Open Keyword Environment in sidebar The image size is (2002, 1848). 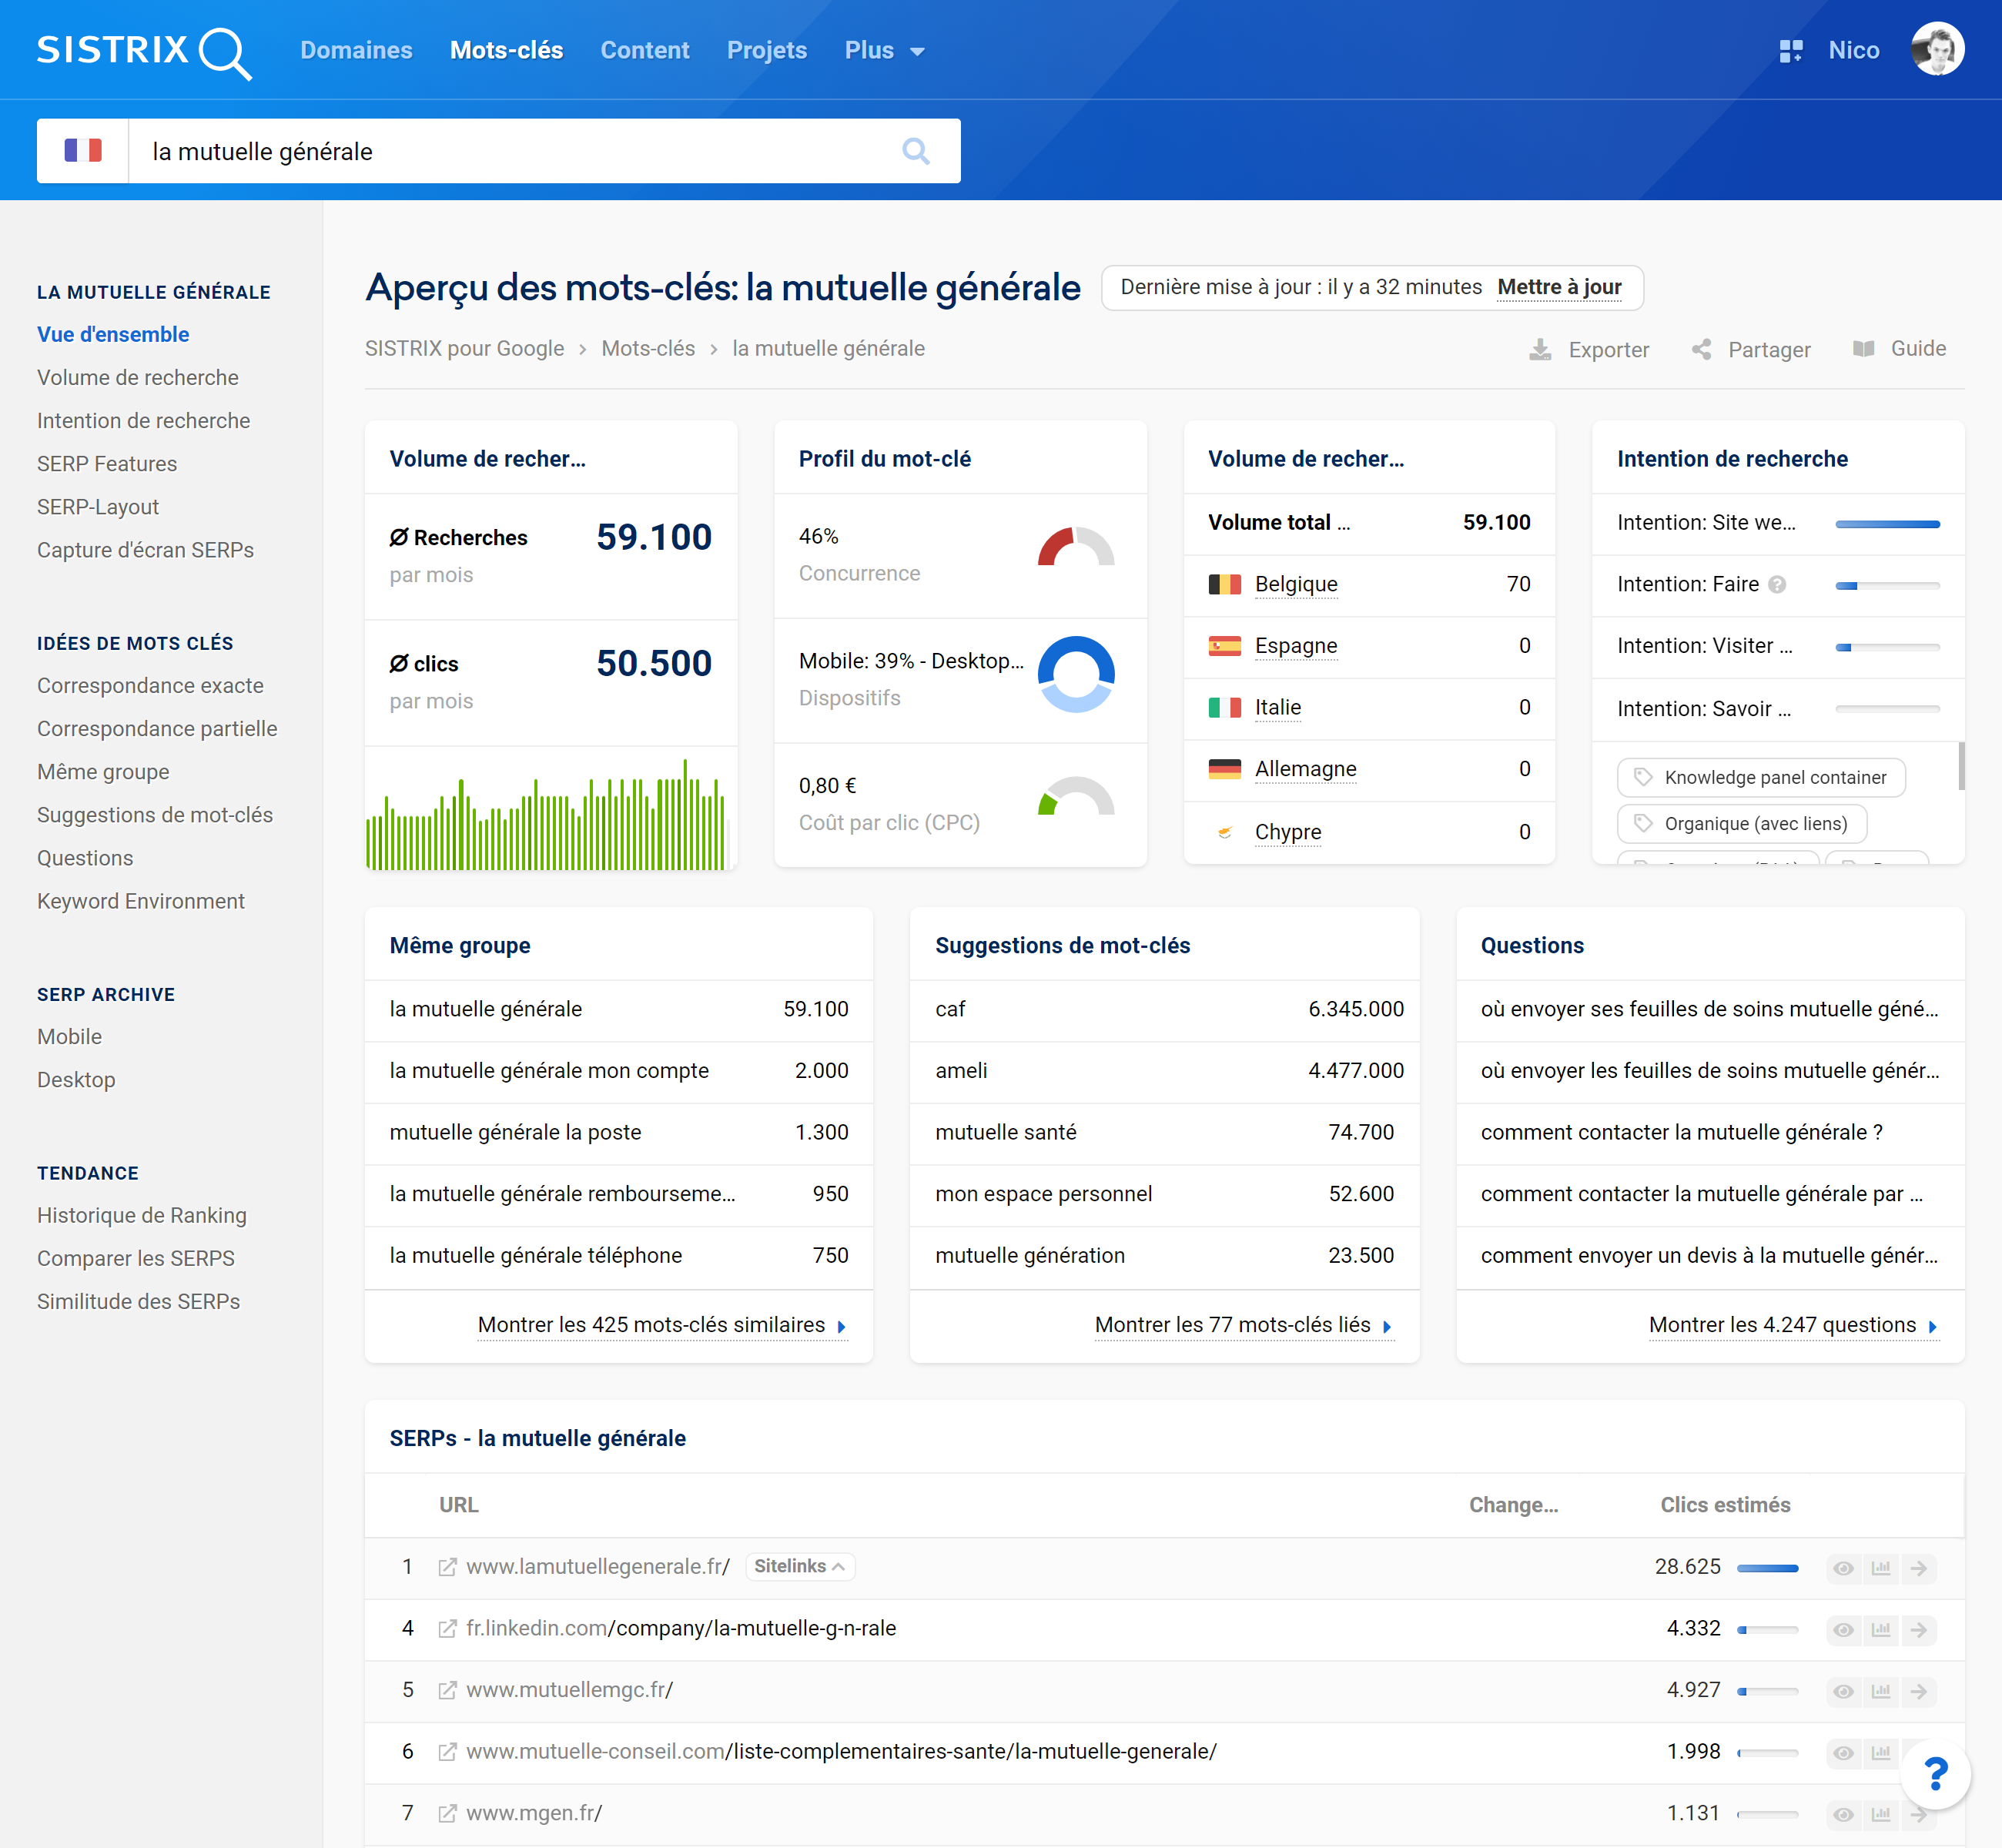[x=141, y=901]
